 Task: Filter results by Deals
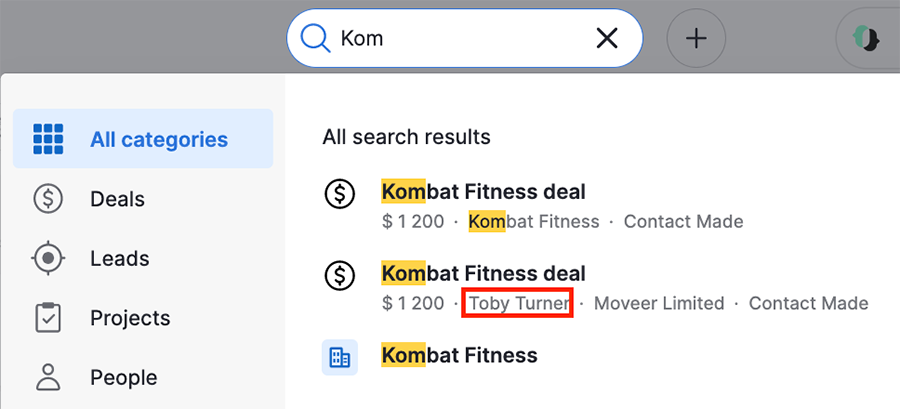tap(143, 199)
